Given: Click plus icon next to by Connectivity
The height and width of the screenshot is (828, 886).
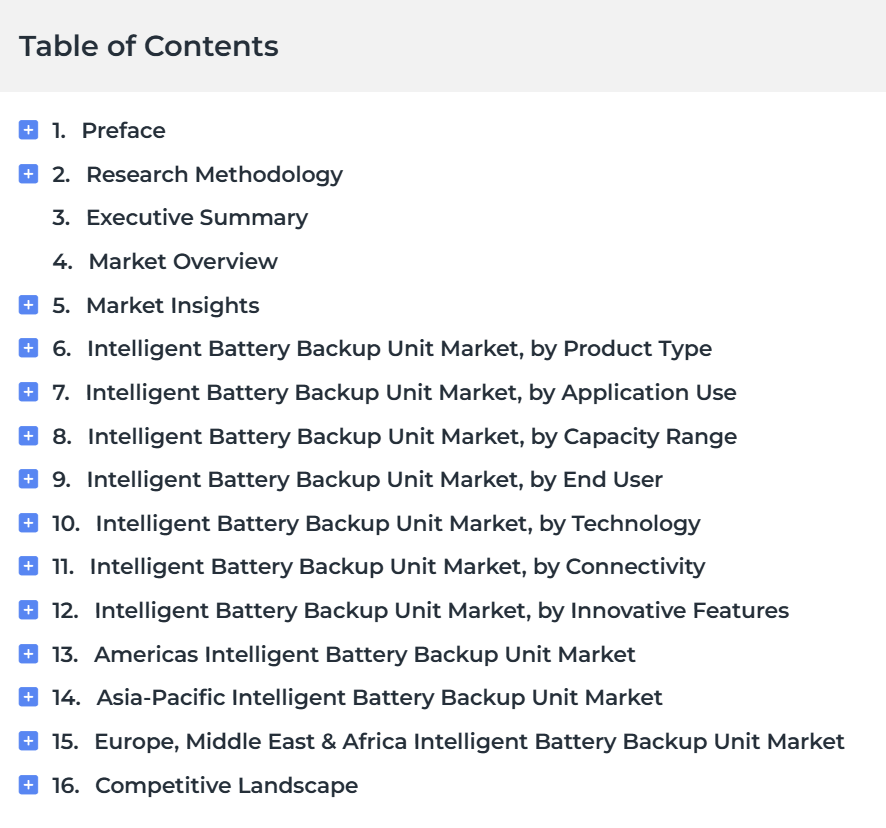Looking at the screenshot, I should 28,566.
